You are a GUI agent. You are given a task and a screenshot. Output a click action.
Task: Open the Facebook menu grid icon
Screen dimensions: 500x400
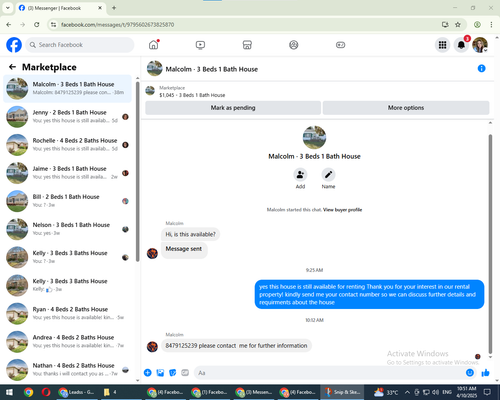tap(442, 45)
